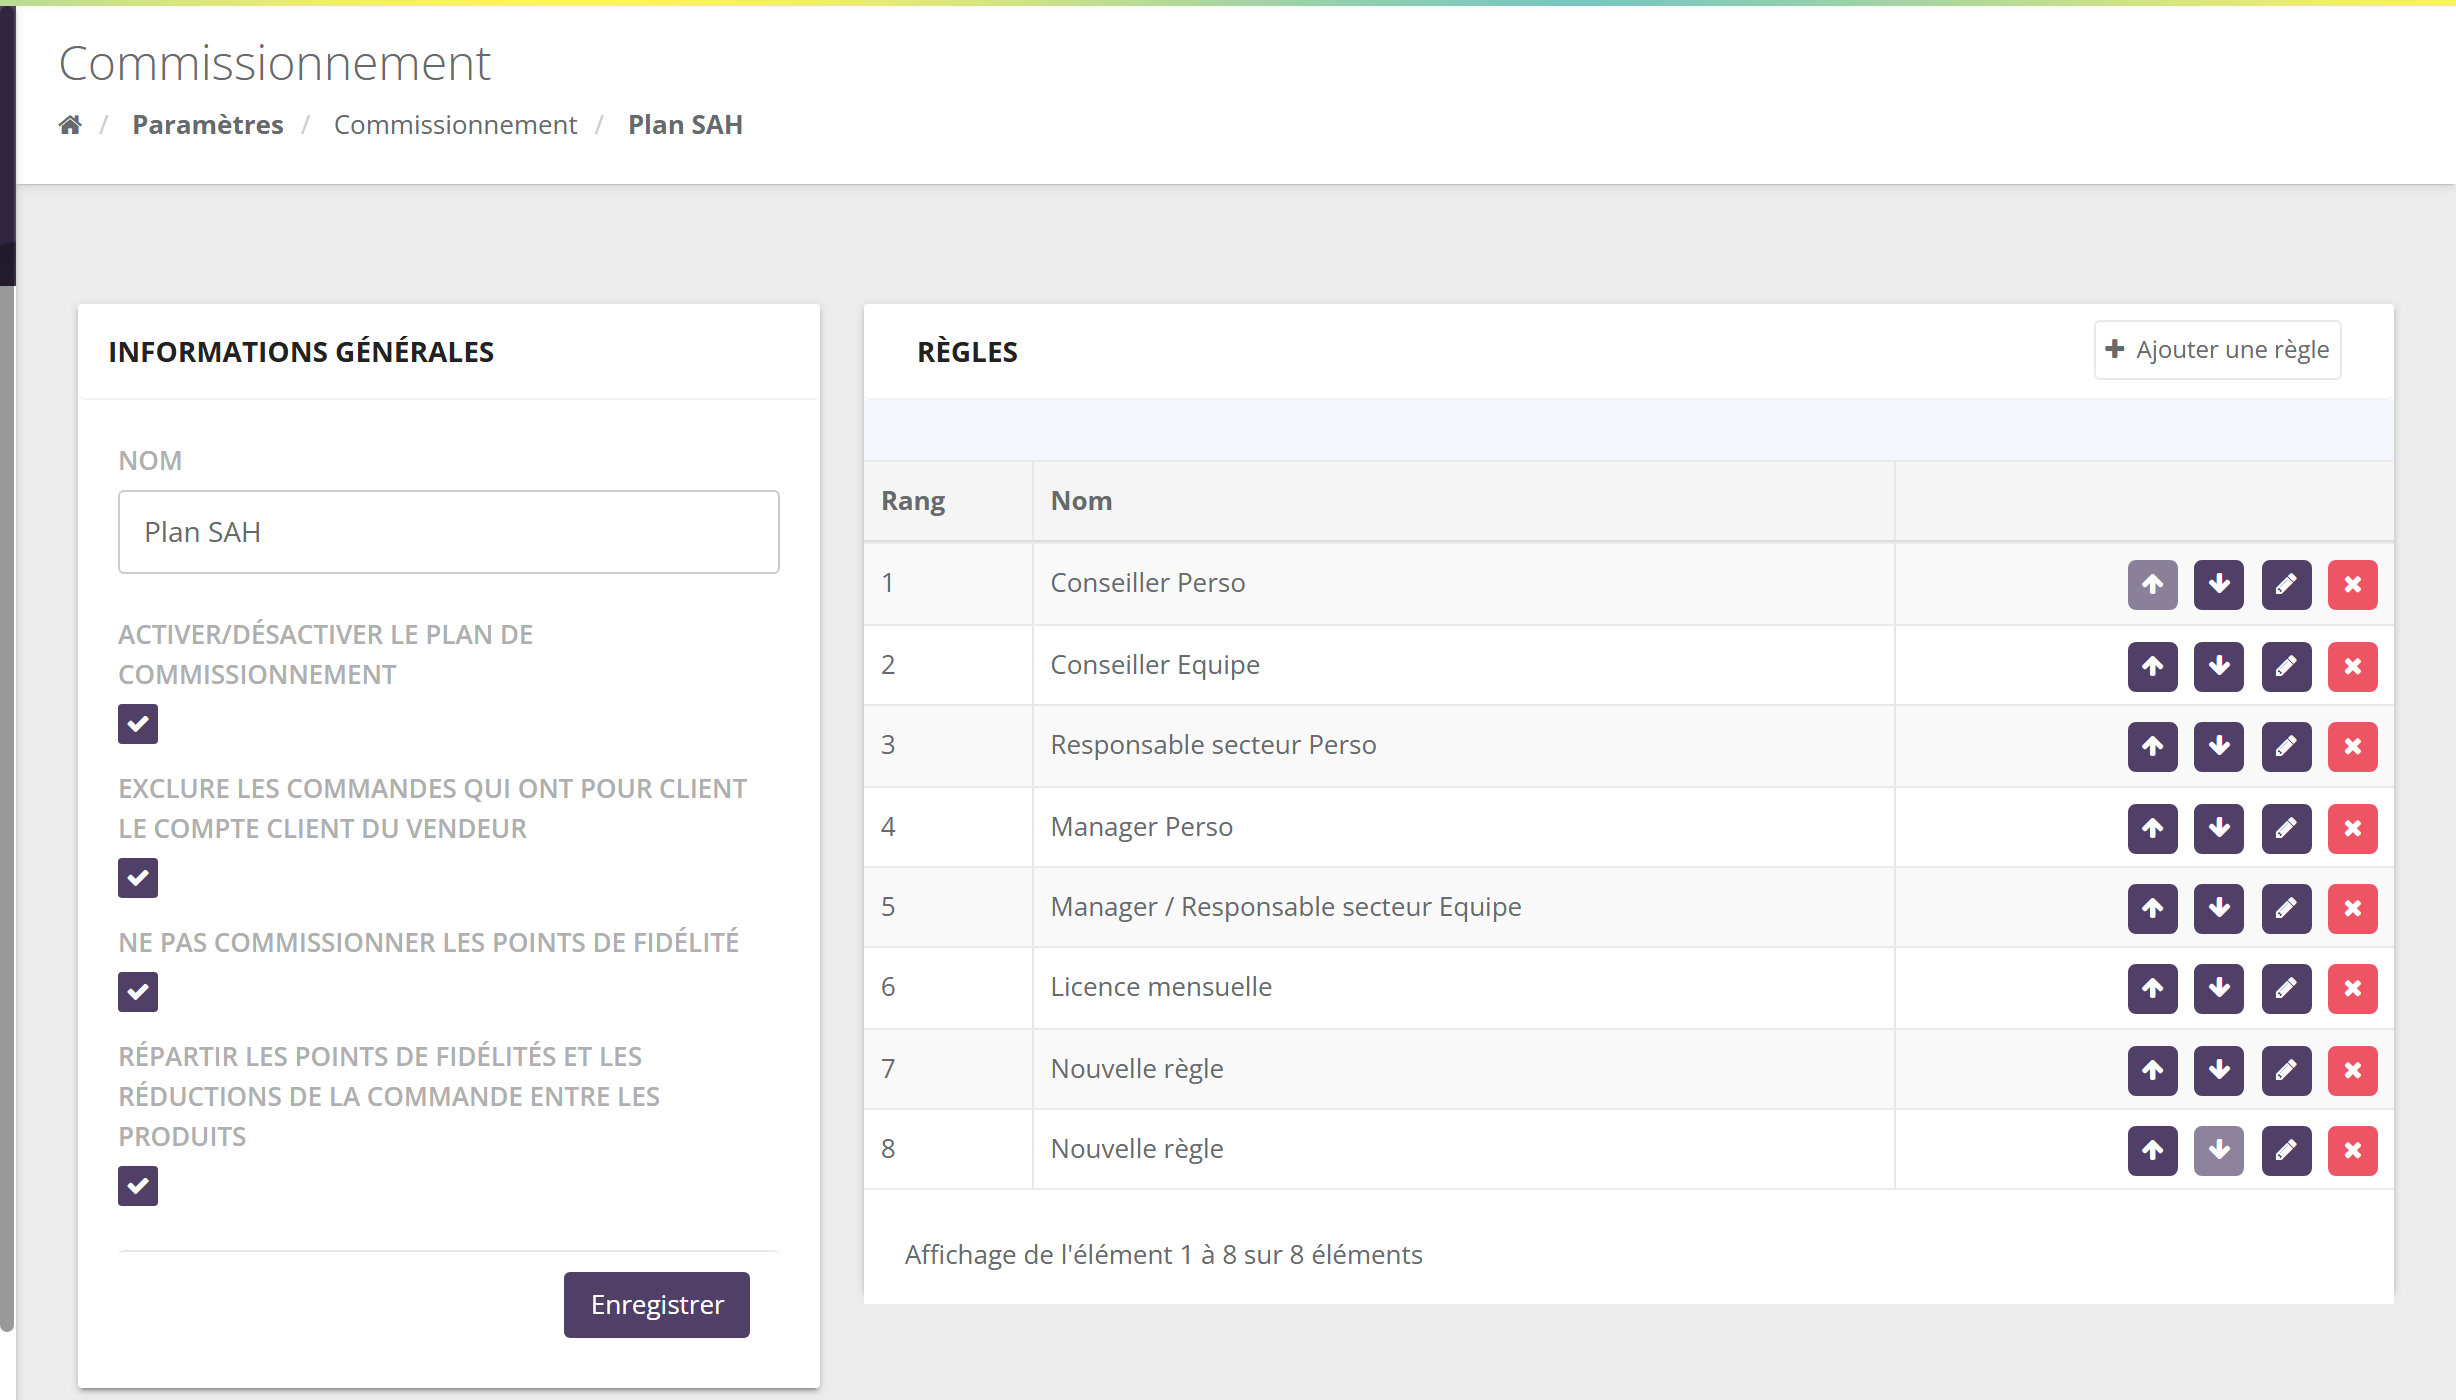This screenshot has height=1400, width=2456.
Task: Click 'Manager Perso' rule name
Action: [1142, 827]
